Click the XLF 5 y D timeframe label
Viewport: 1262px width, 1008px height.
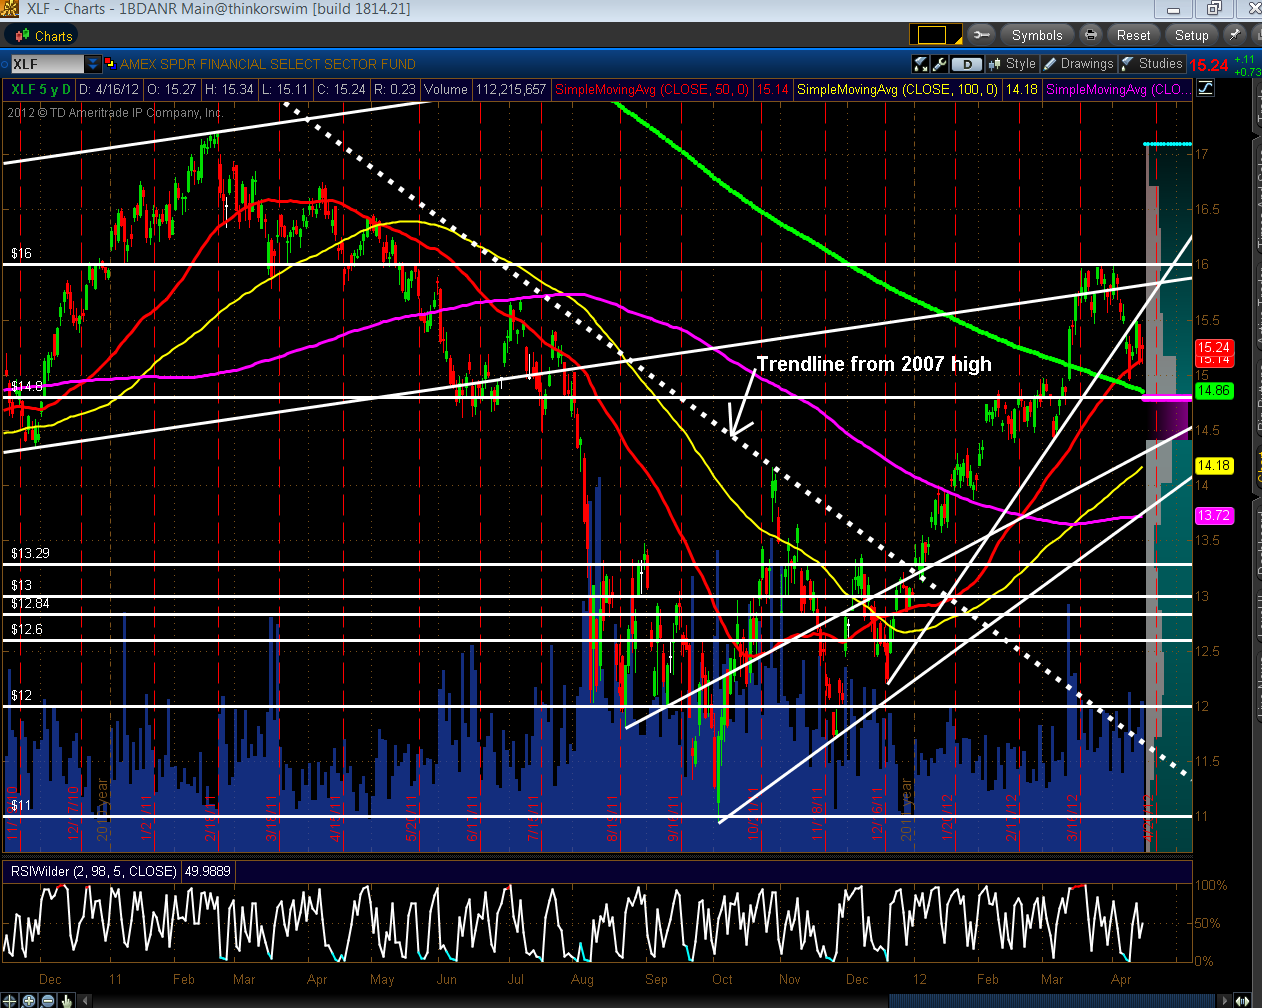[x=41, y=89]
